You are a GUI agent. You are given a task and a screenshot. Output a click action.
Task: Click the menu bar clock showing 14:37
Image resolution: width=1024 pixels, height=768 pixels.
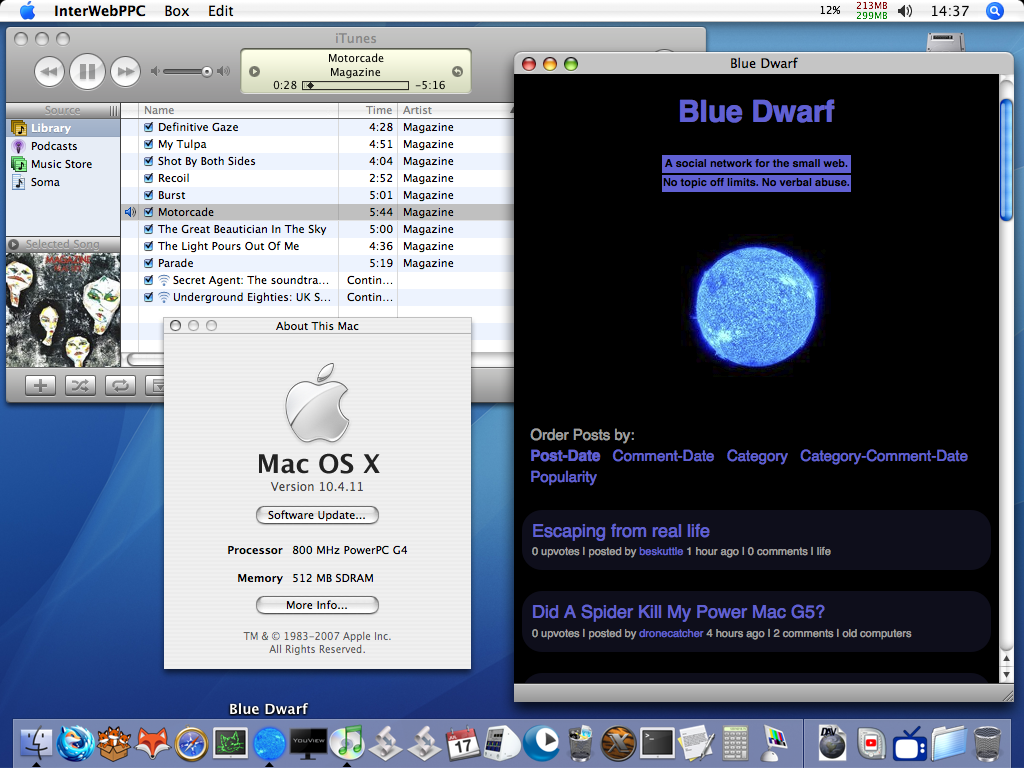click(x=950, y=11)
